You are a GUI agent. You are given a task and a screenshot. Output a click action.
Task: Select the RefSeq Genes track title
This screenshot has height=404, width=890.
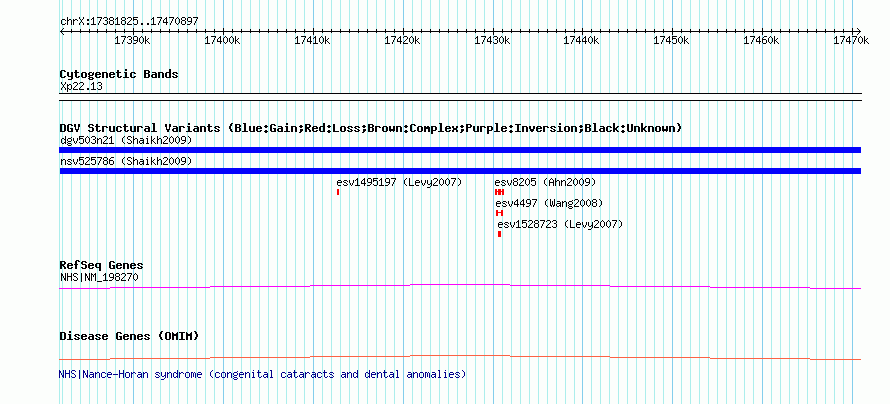101,266
